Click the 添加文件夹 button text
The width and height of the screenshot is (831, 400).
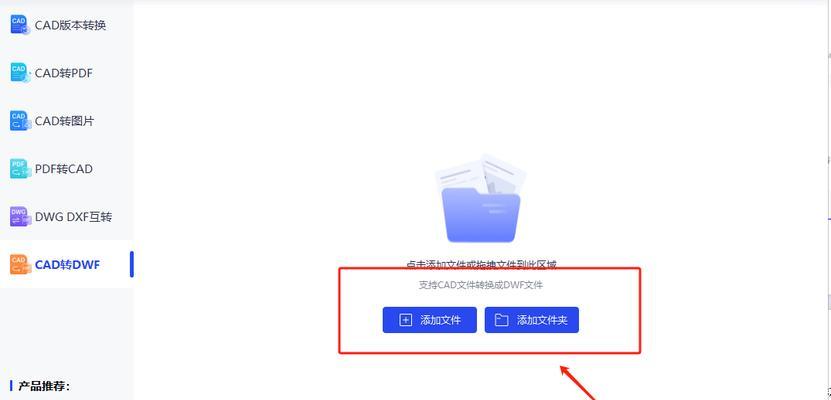tap(542, 320)
